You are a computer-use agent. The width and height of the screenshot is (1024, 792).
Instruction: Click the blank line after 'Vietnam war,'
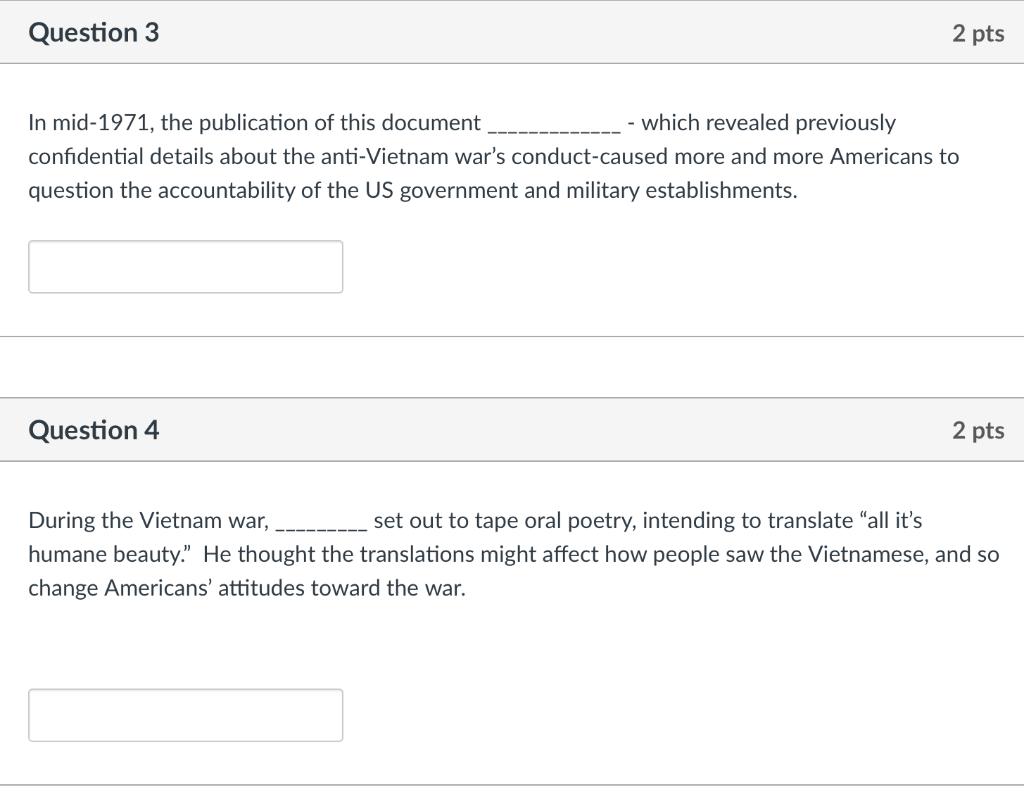pos(321,528)
